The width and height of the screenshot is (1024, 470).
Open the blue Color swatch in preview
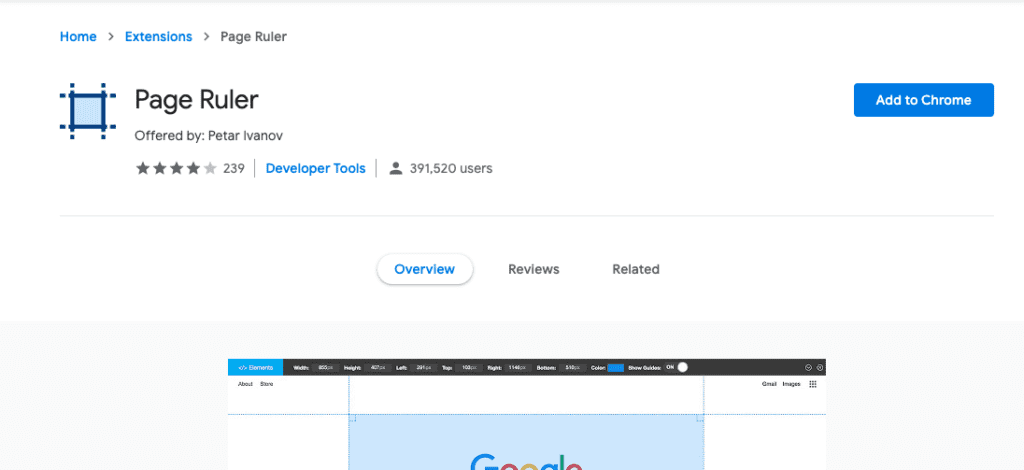[x=616, y=368]
